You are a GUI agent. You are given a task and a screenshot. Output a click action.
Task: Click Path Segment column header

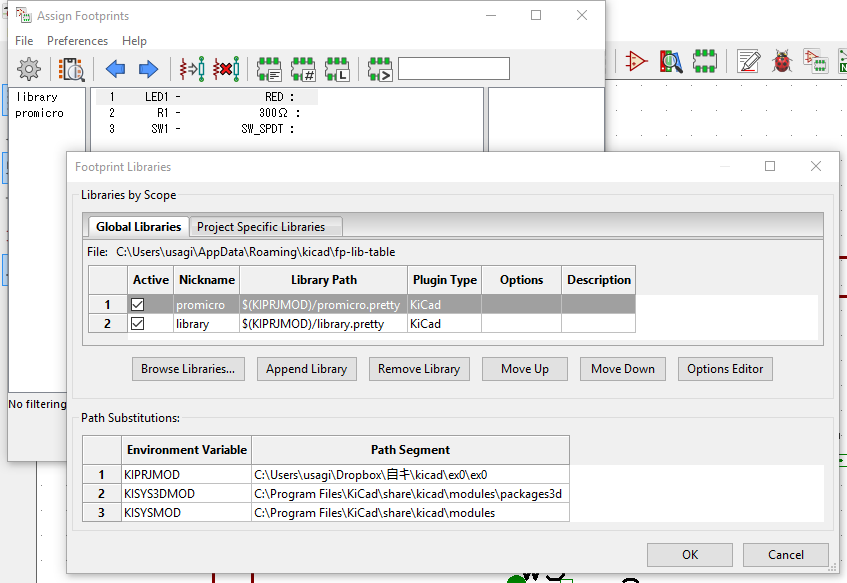tap(410, 450)
